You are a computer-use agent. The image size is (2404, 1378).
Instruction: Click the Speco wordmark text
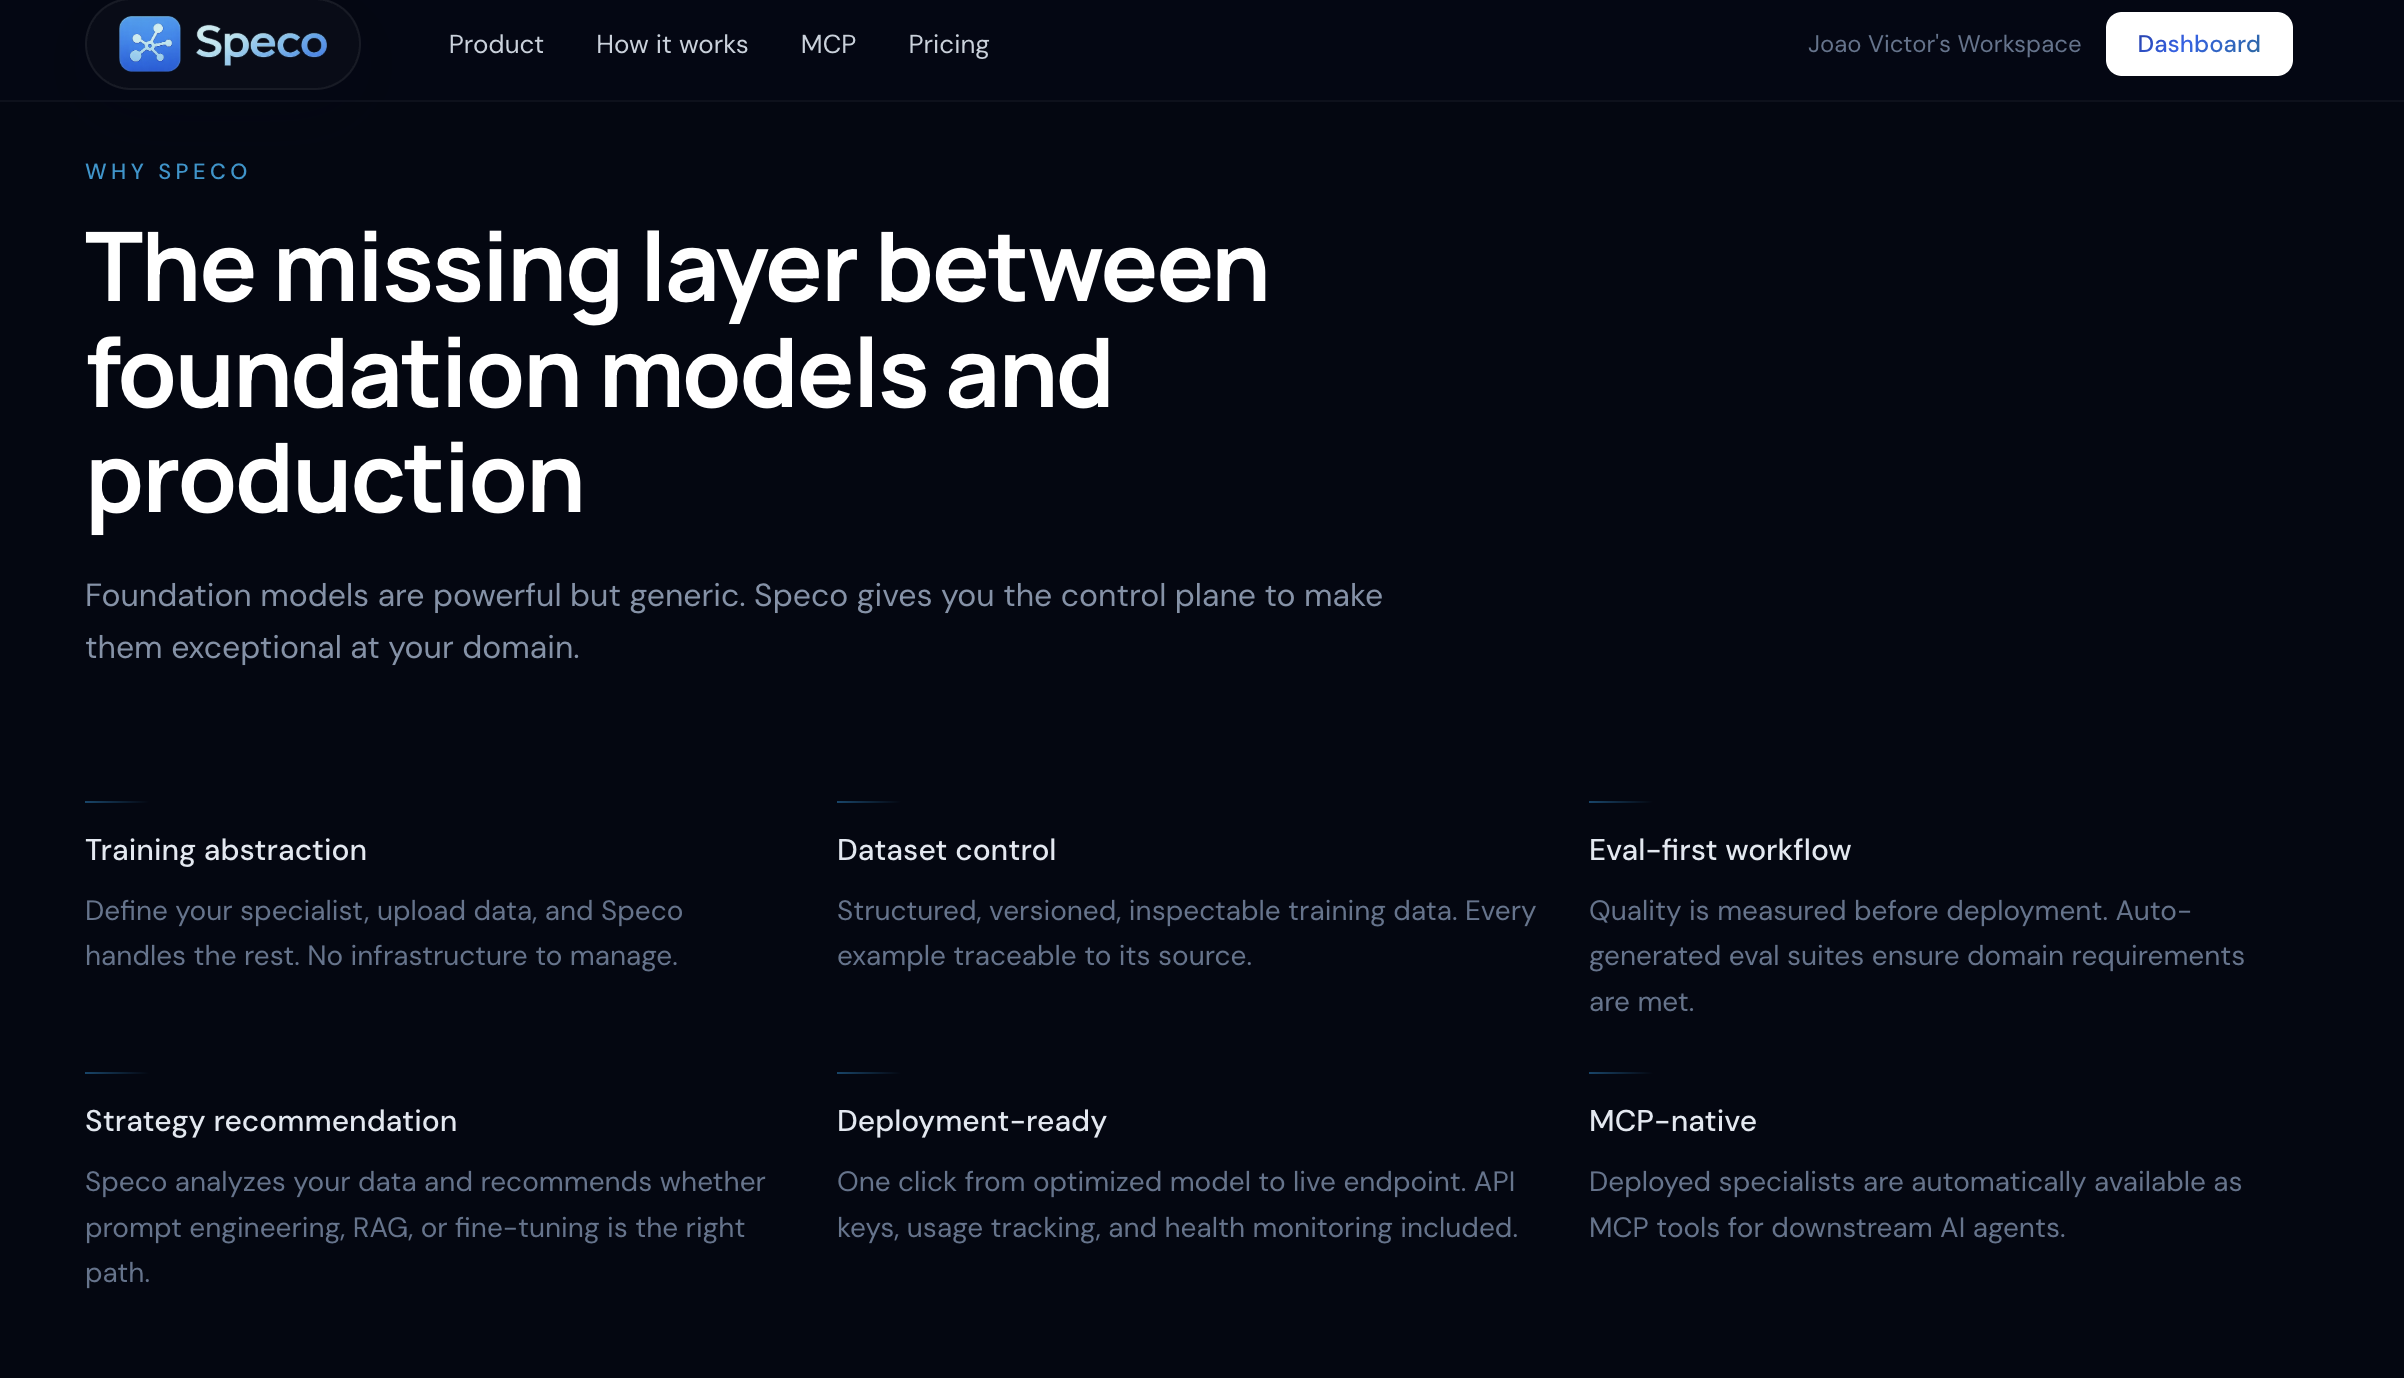[x=261, y=44]
